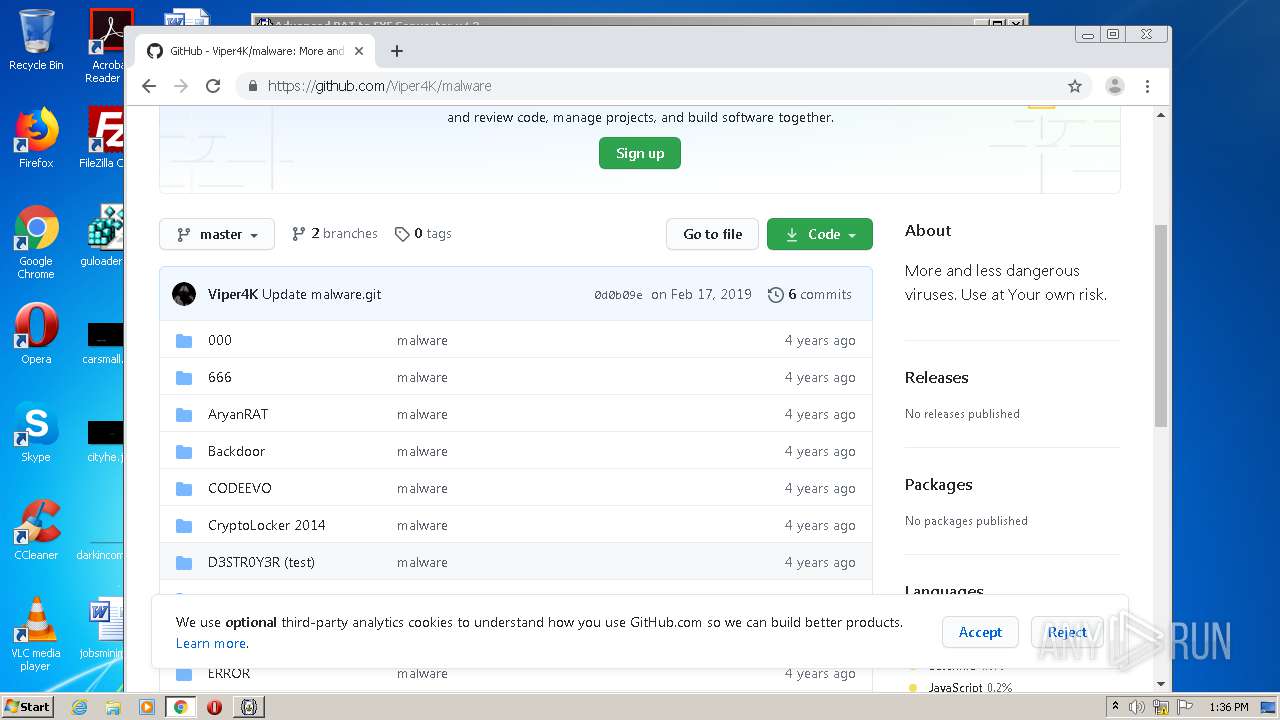Open the 666 folder
The image size is (1280, 720).
click(220, 377)
